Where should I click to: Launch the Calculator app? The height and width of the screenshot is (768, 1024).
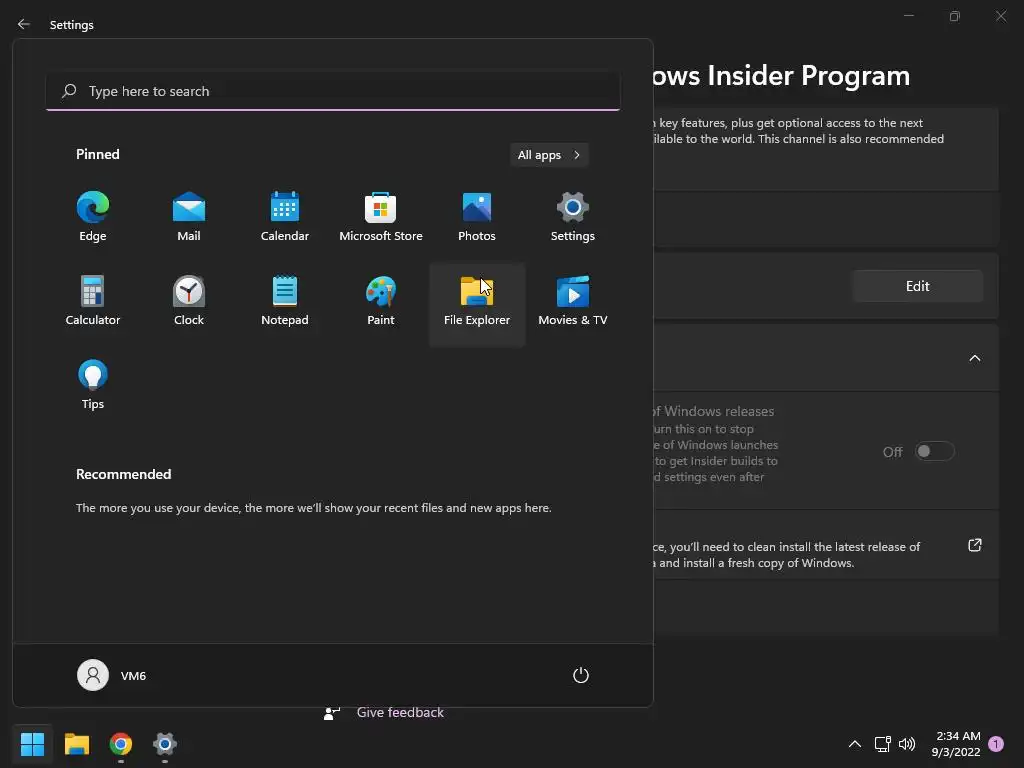pos(93,301)
